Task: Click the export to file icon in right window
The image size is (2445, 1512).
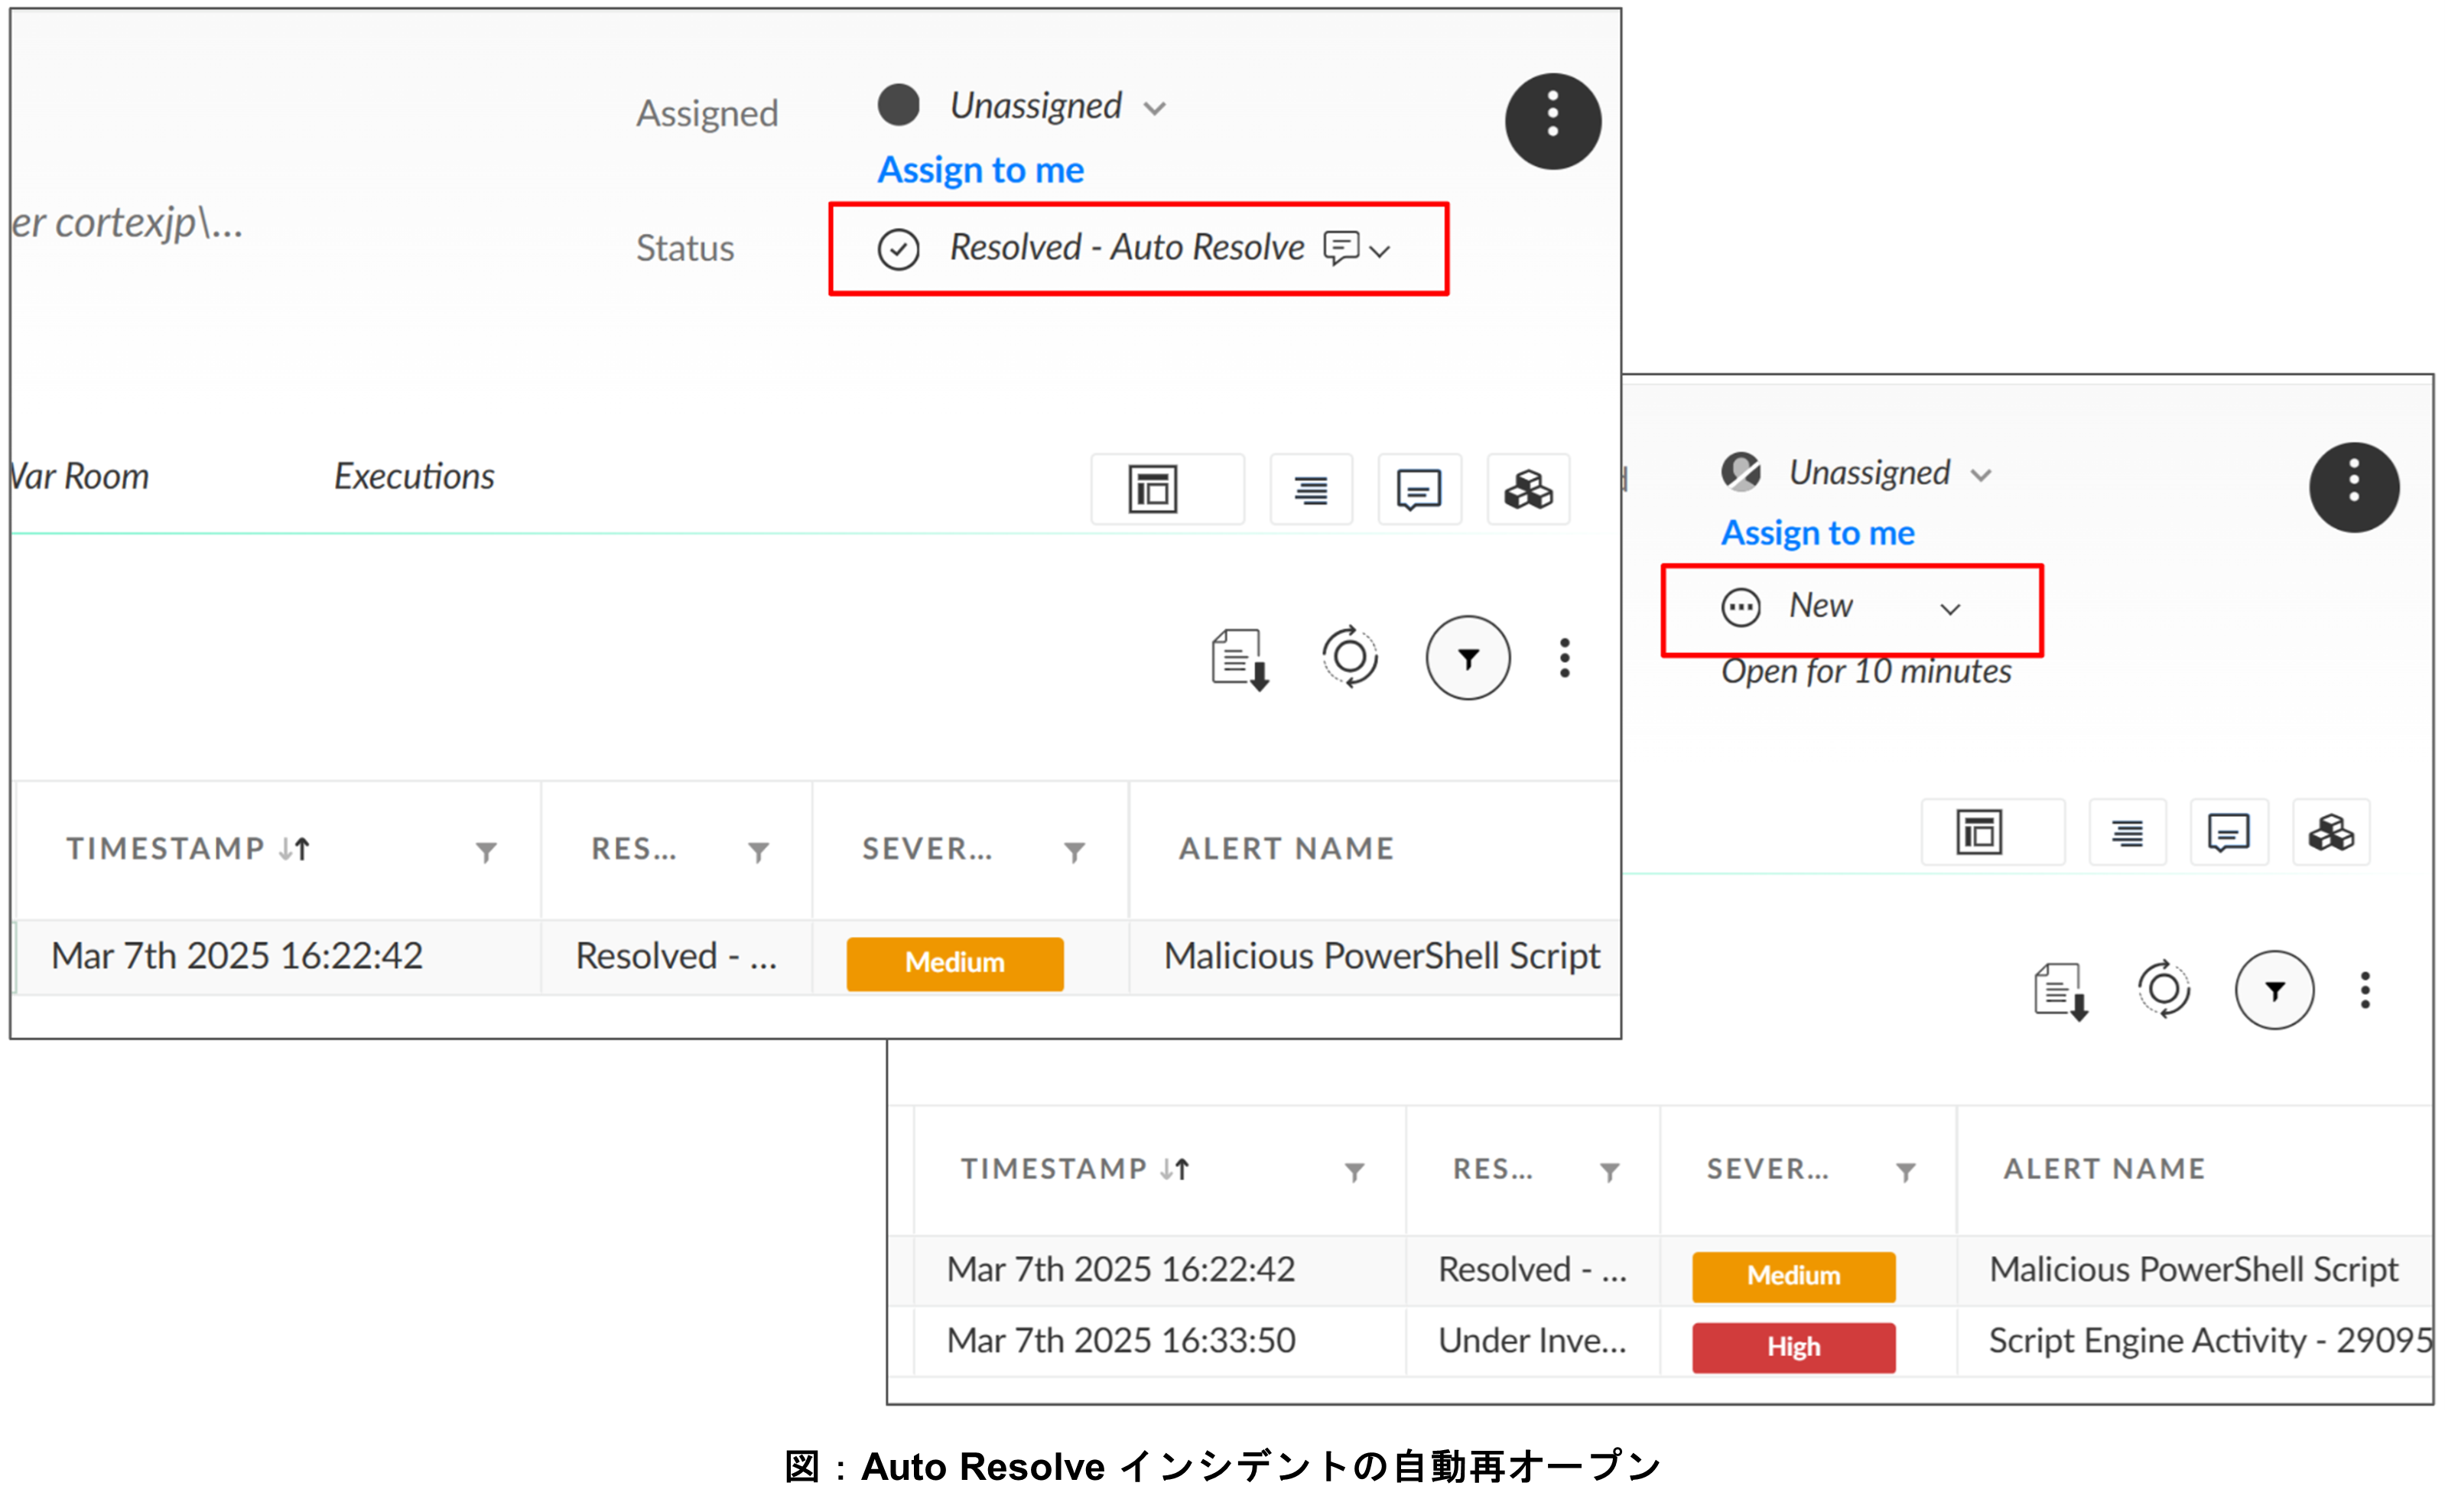Action: pyautogui.click(x=2060, y=991)
